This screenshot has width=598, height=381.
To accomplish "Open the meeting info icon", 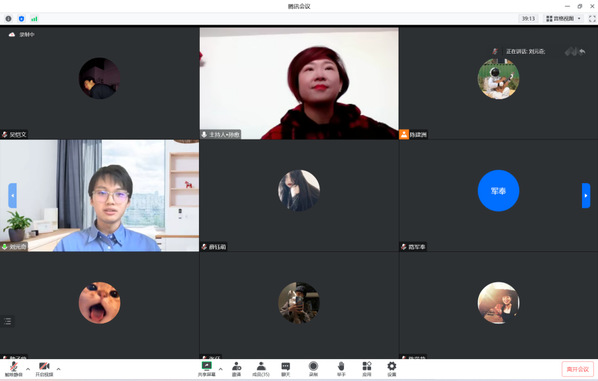I will [x=8, y=19].
